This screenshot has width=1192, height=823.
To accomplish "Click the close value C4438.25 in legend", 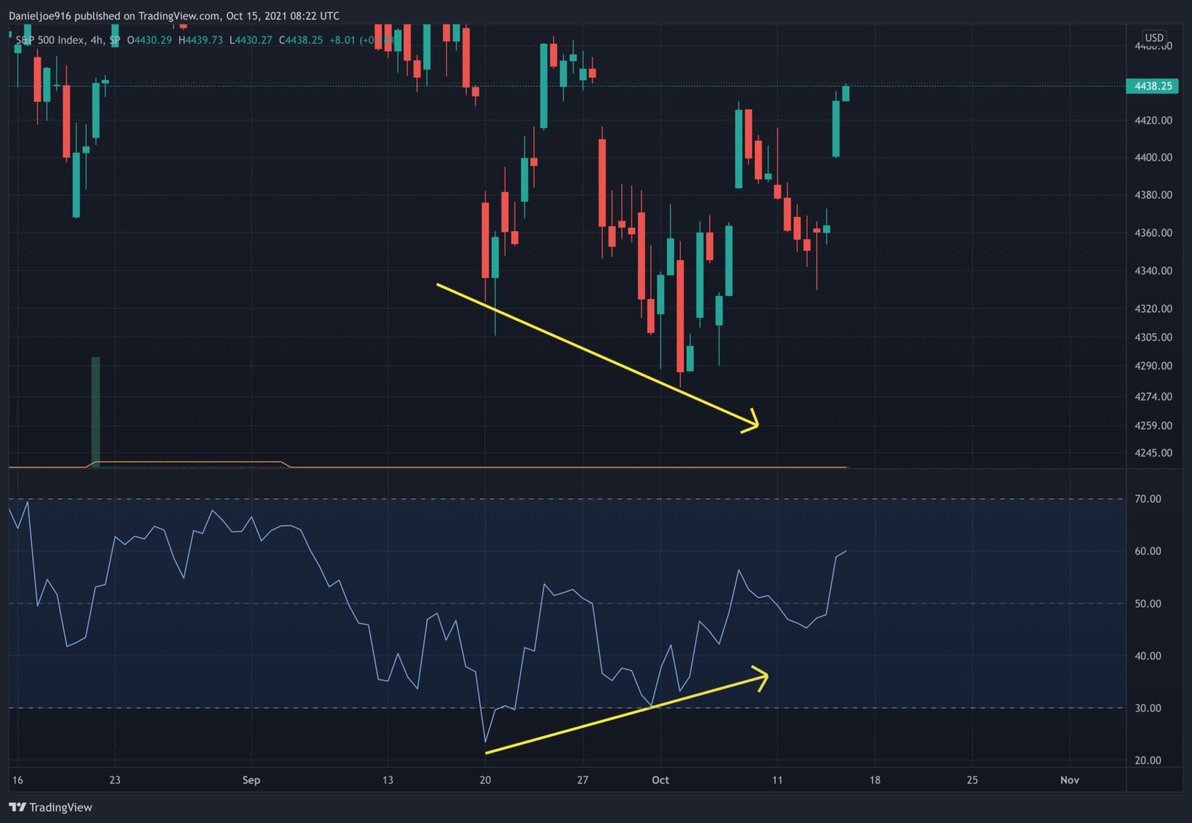I will point(301,38).
